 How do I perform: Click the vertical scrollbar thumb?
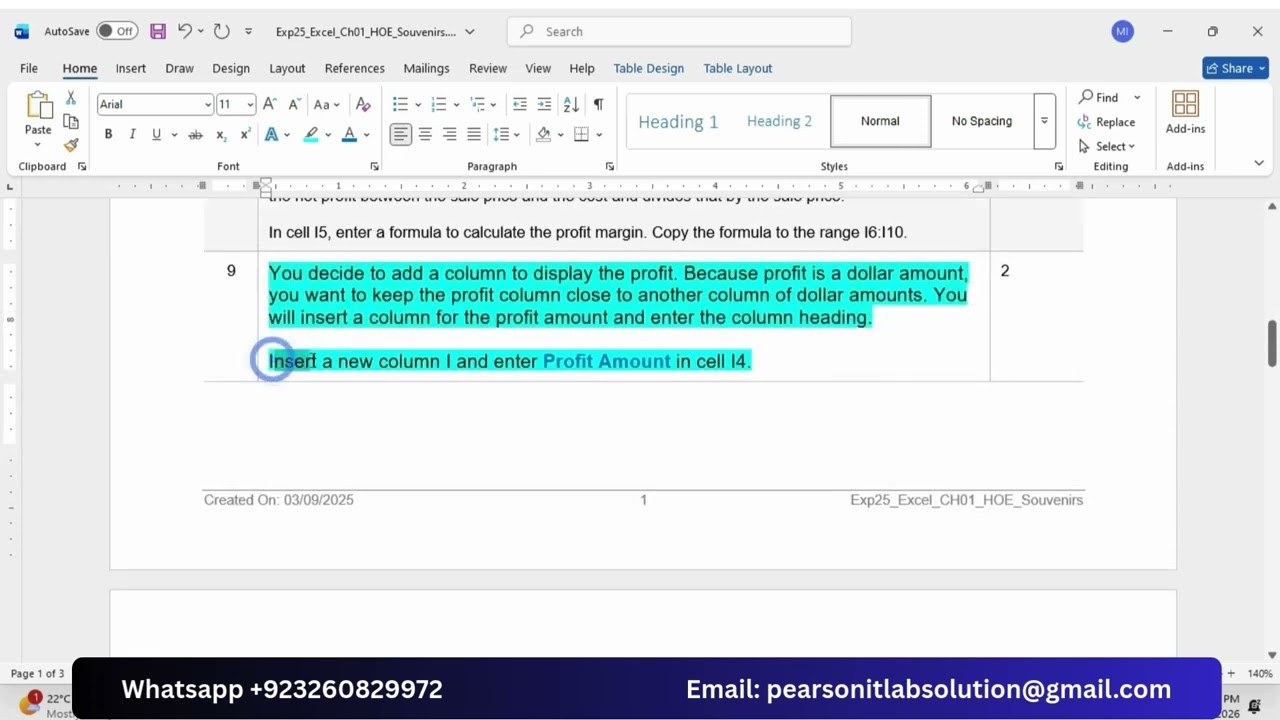pos(1272,343)
